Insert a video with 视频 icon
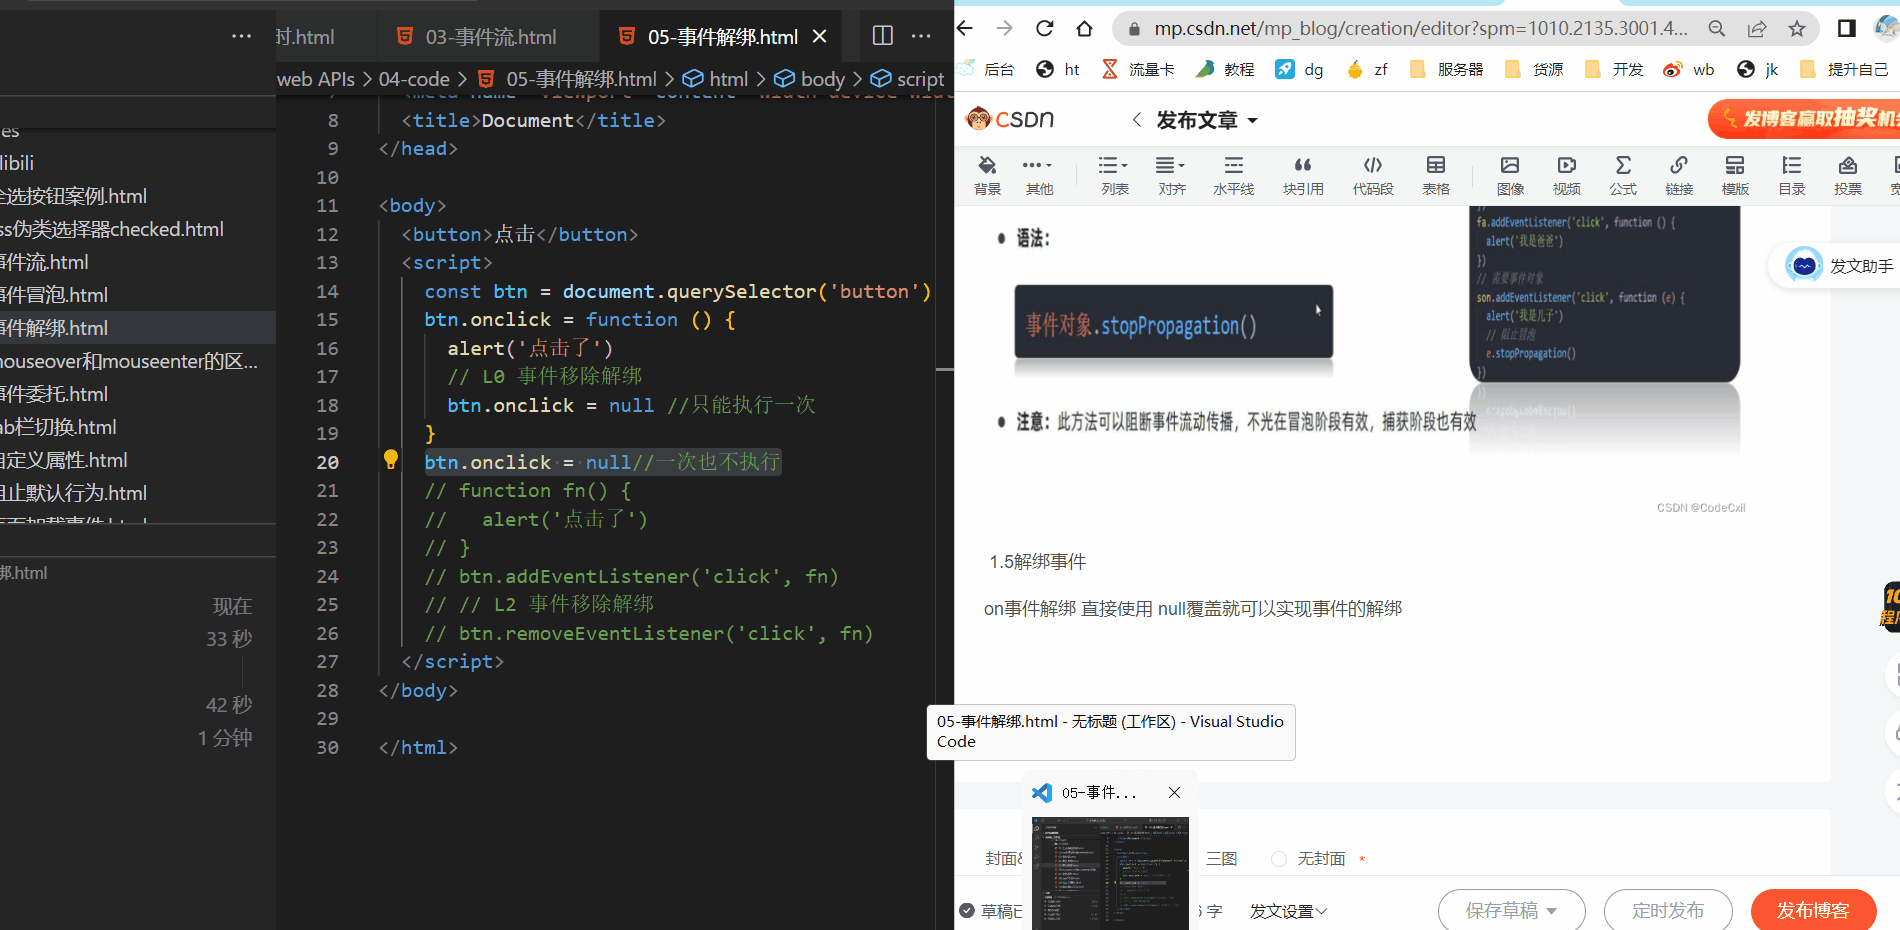This screenshot has width=1900, height=930. point(1566,176)
